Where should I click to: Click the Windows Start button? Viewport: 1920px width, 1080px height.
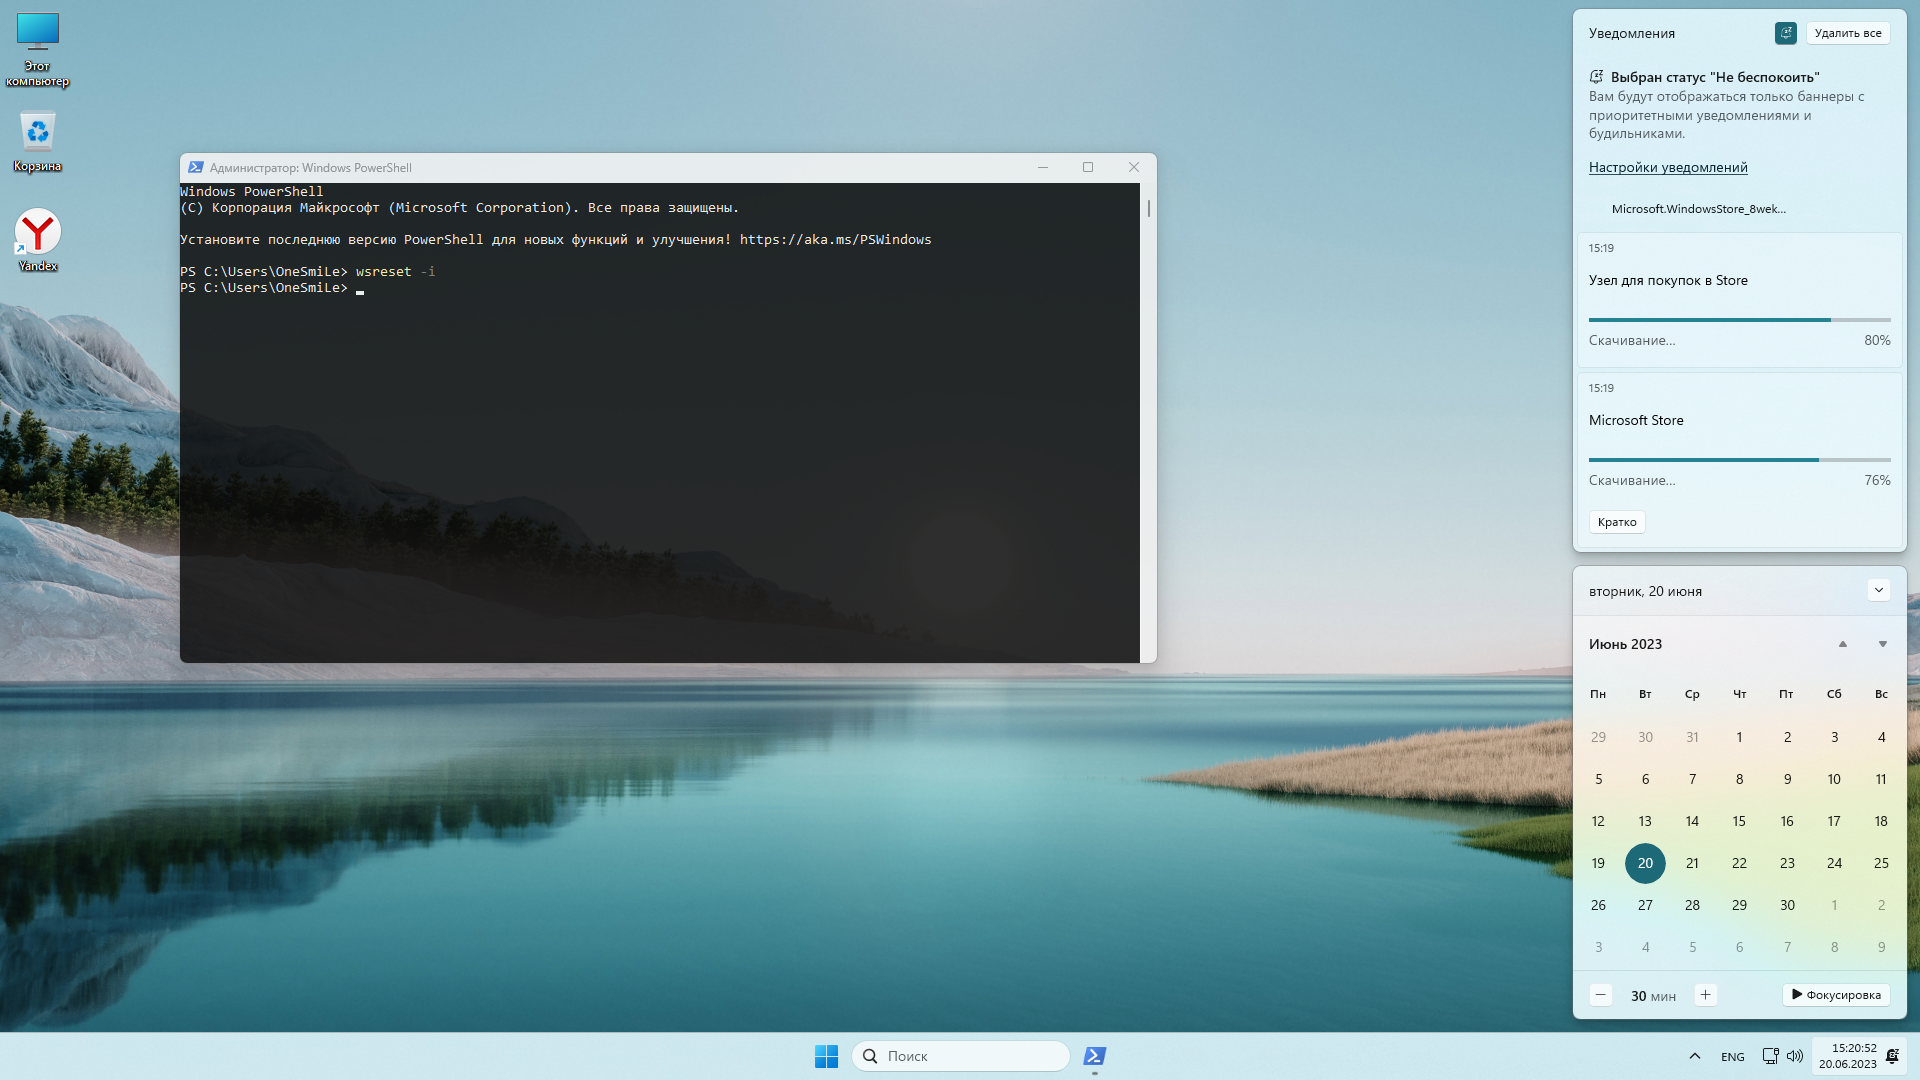click(826, 1056)
